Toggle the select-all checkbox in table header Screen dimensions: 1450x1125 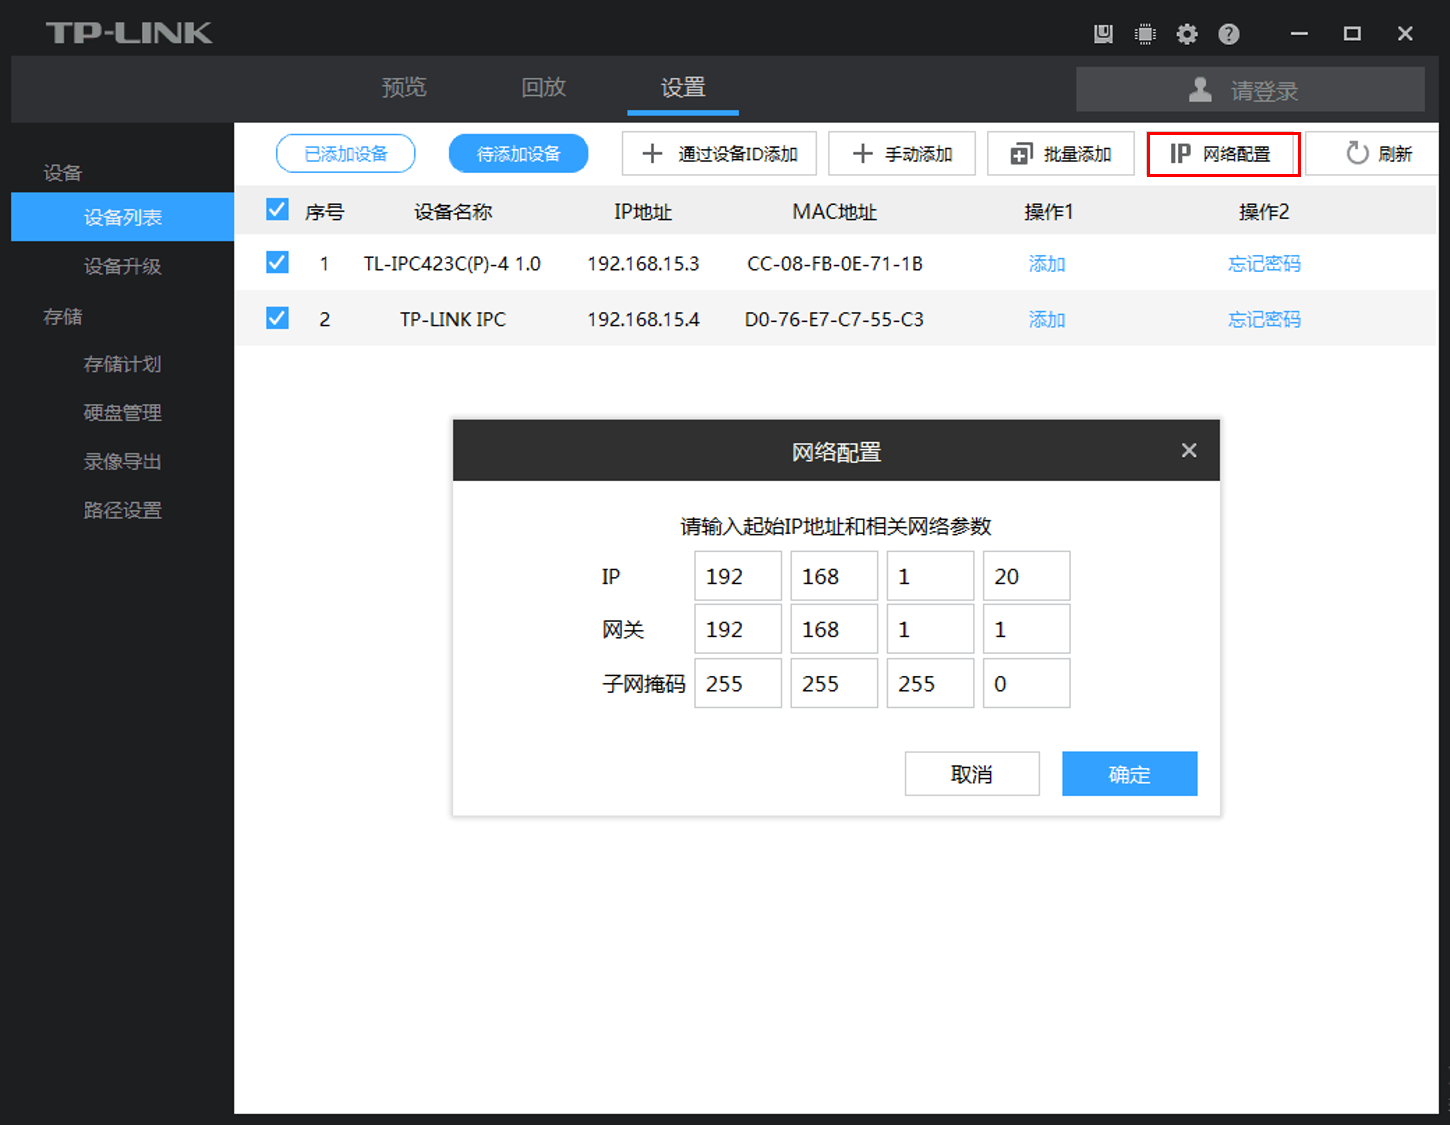click(277, 210)
